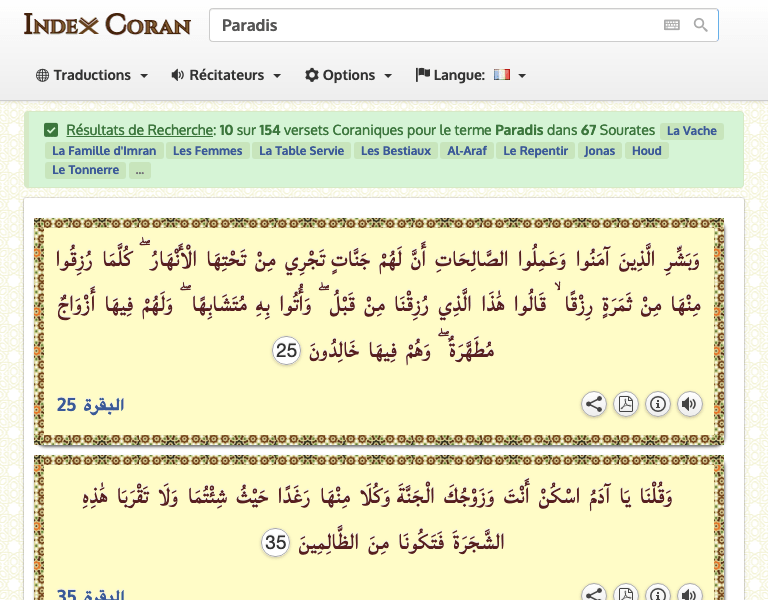Screen dimensions: 768x600
Task: Open the Options menu
Action: [x=348, y=75]
